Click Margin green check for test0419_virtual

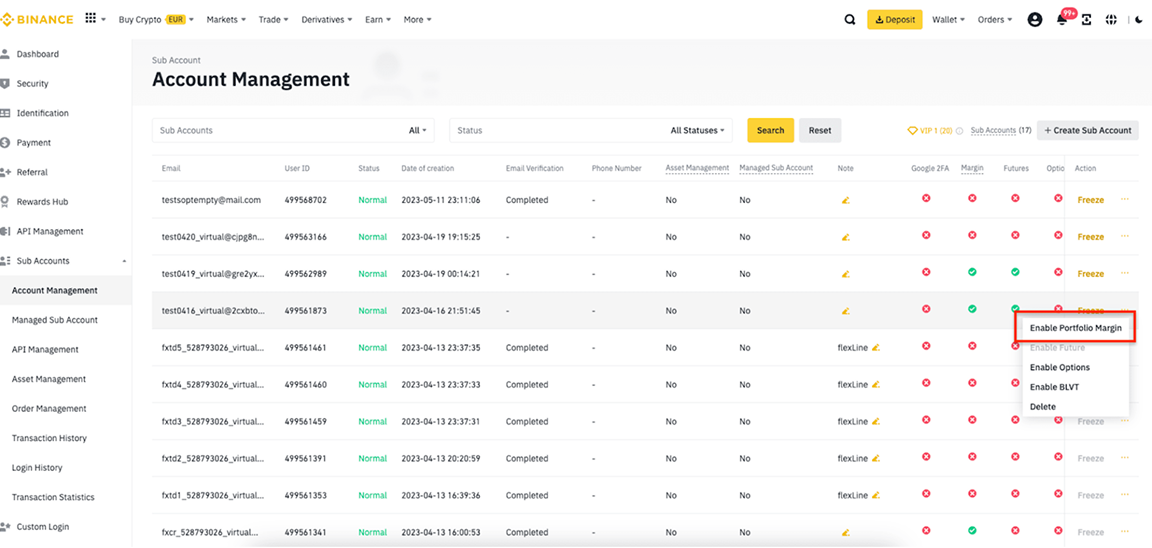click(972, 272)
